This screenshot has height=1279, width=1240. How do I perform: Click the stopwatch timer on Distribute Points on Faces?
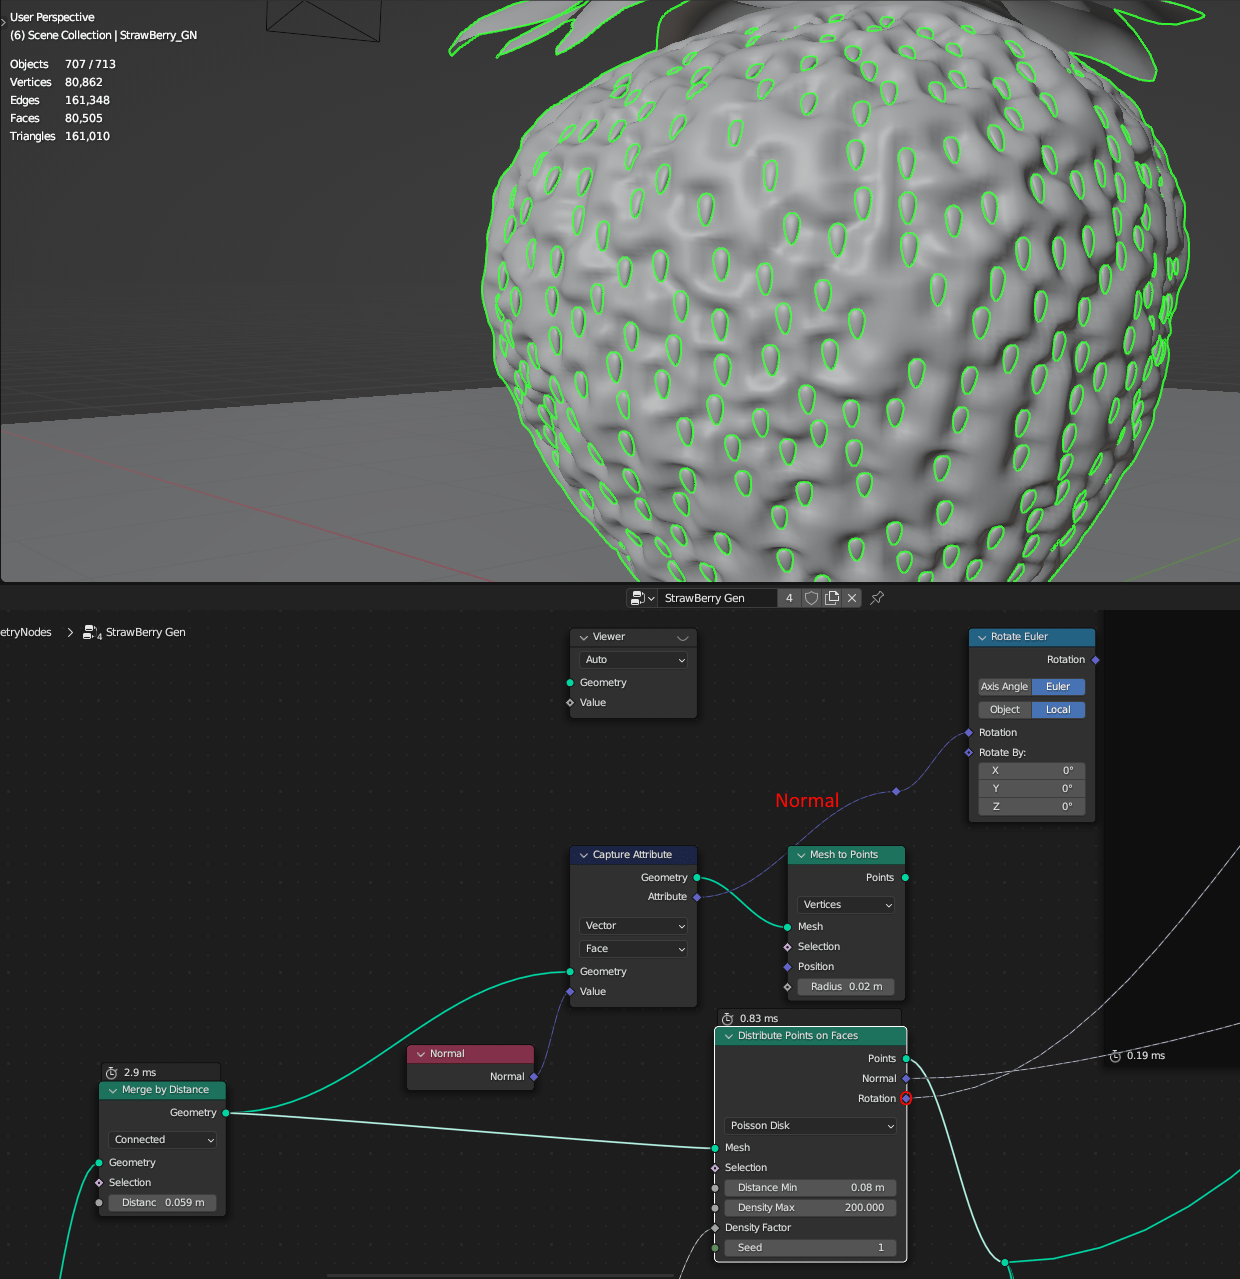click(727, 1017)
